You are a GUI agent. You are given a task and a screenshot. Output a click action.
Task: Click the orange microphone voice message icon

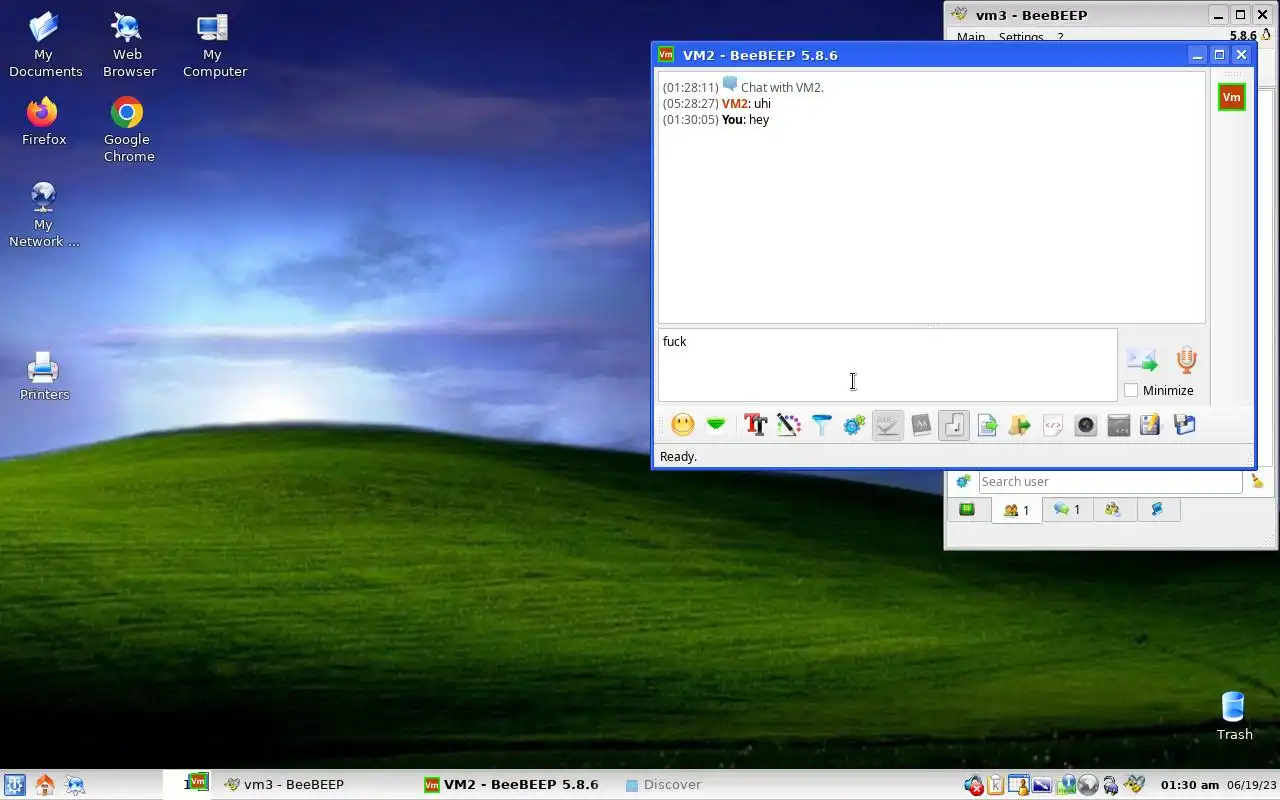click(1186, 360)
